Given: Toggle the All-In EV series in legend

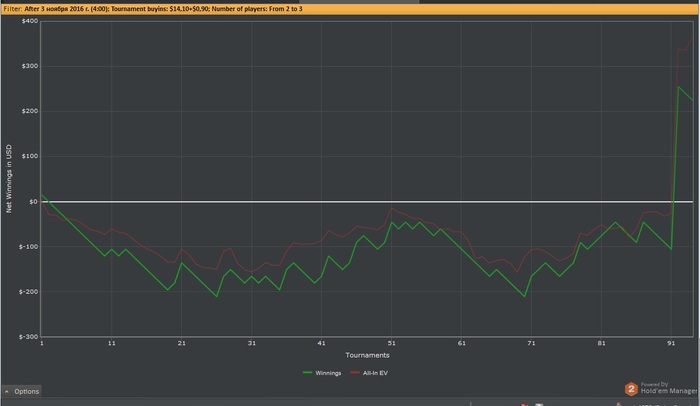Looking at the screenshot, I should 369,373.
